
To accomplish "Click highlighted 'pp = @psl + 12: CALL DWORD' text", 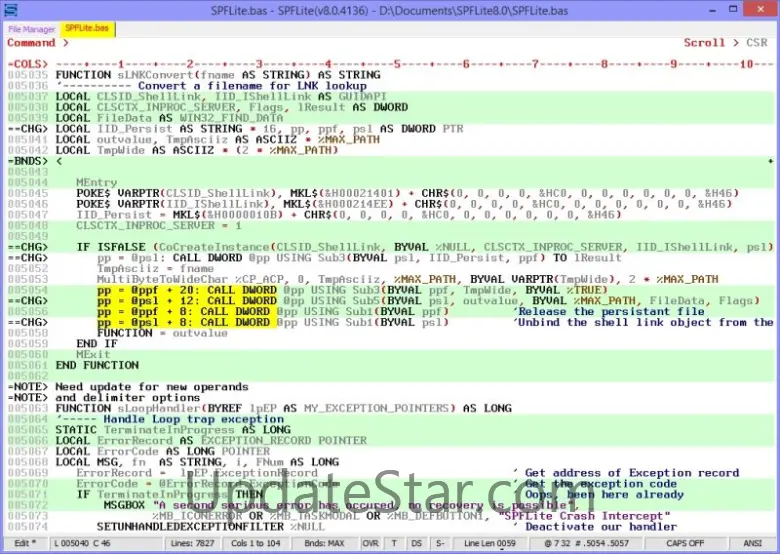I will [187, 301].
